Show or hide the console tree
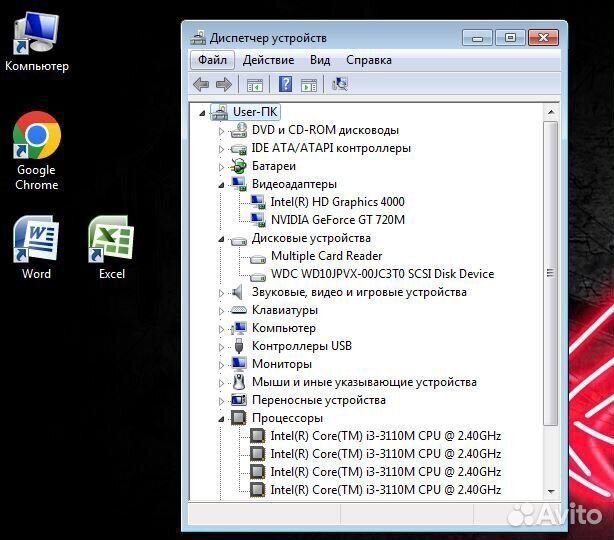The height and width of the screenshot is (540, 614). pyautogui.click(x=255, y=85)
